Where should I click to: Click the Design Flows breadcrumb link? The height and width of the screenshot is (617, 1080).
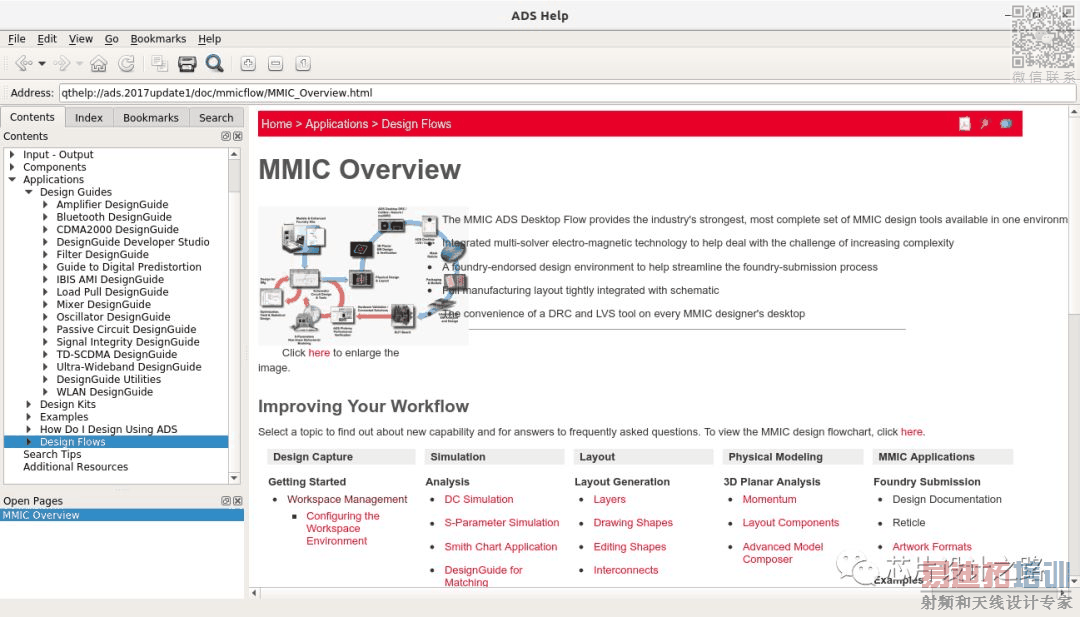(x=416, y=124)
